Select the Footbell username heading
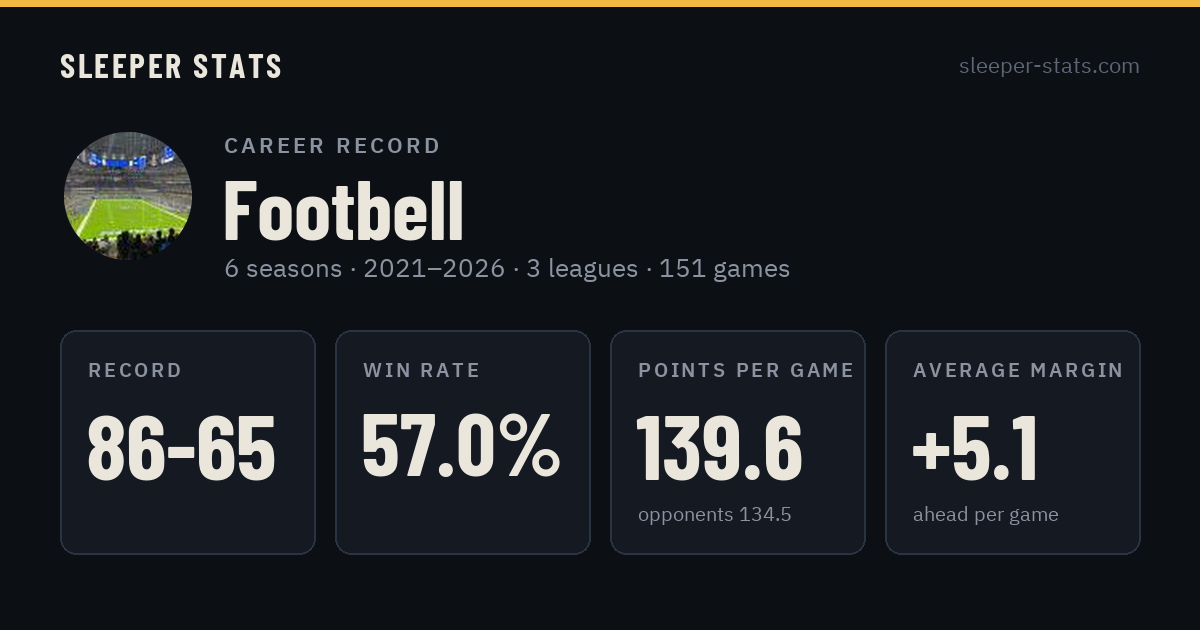The width and height of the screenshot is (1200, 630). tap(344, 211)
